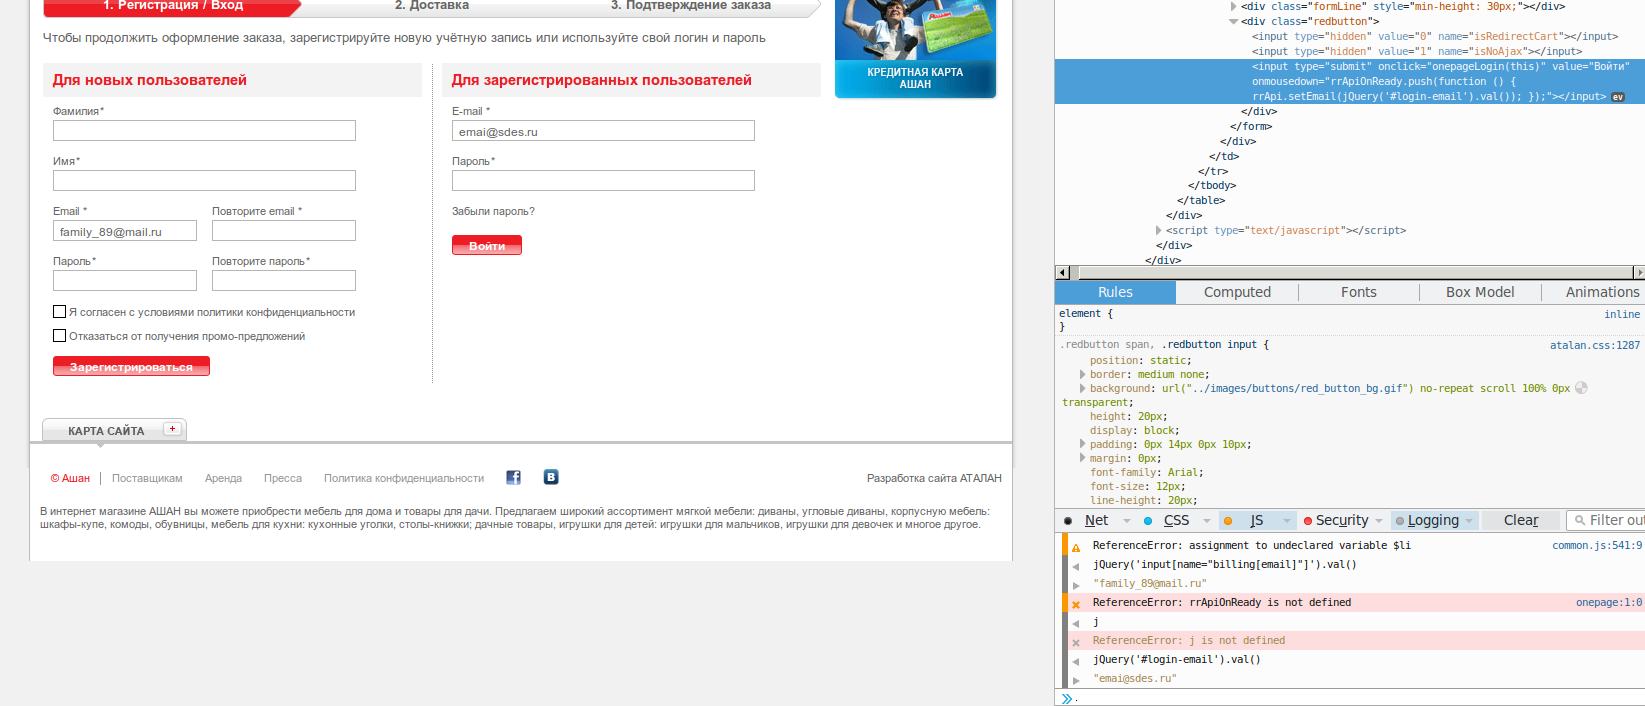Open Политика конфиденциальности footer link
The image size is (1645, 706).
[404, 478]
